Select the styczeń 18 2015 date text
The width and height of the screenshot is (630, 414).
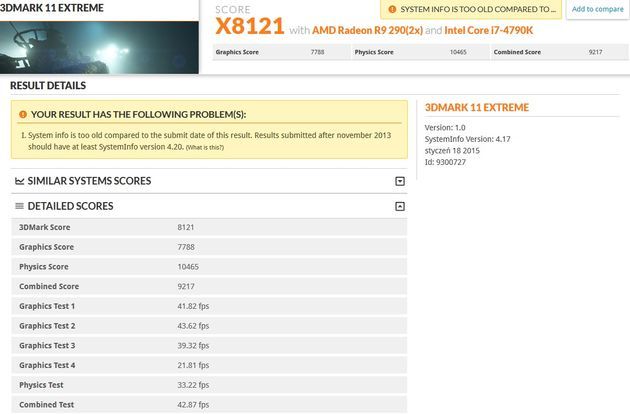452,151
